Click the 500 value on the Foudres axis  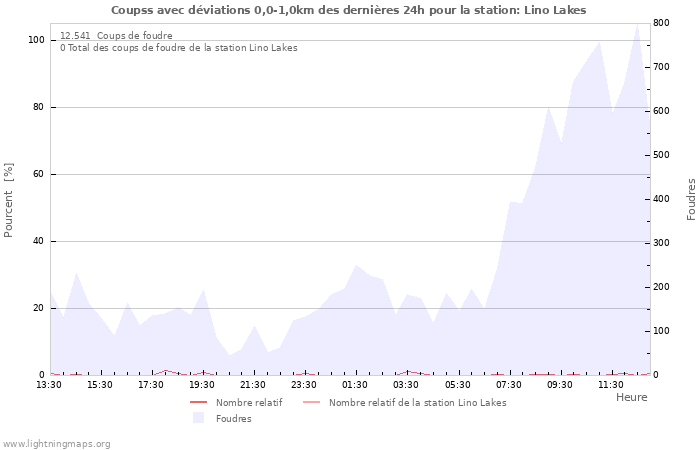[661, 155]
